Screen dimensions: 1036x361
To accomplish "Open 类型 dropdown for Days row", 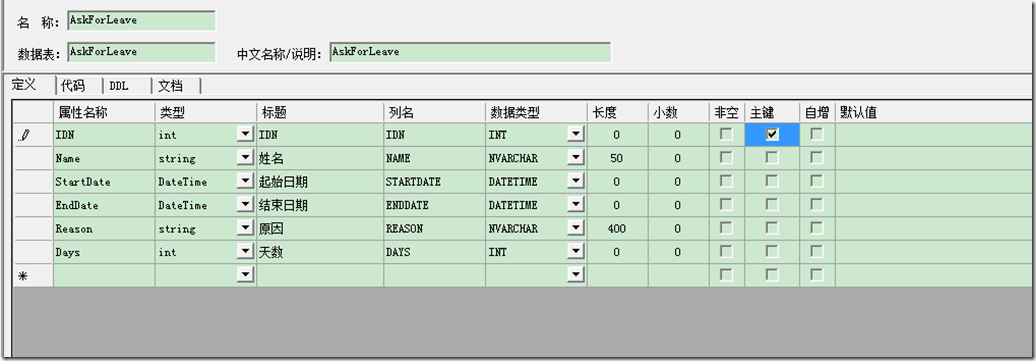I will click(246, 251).
